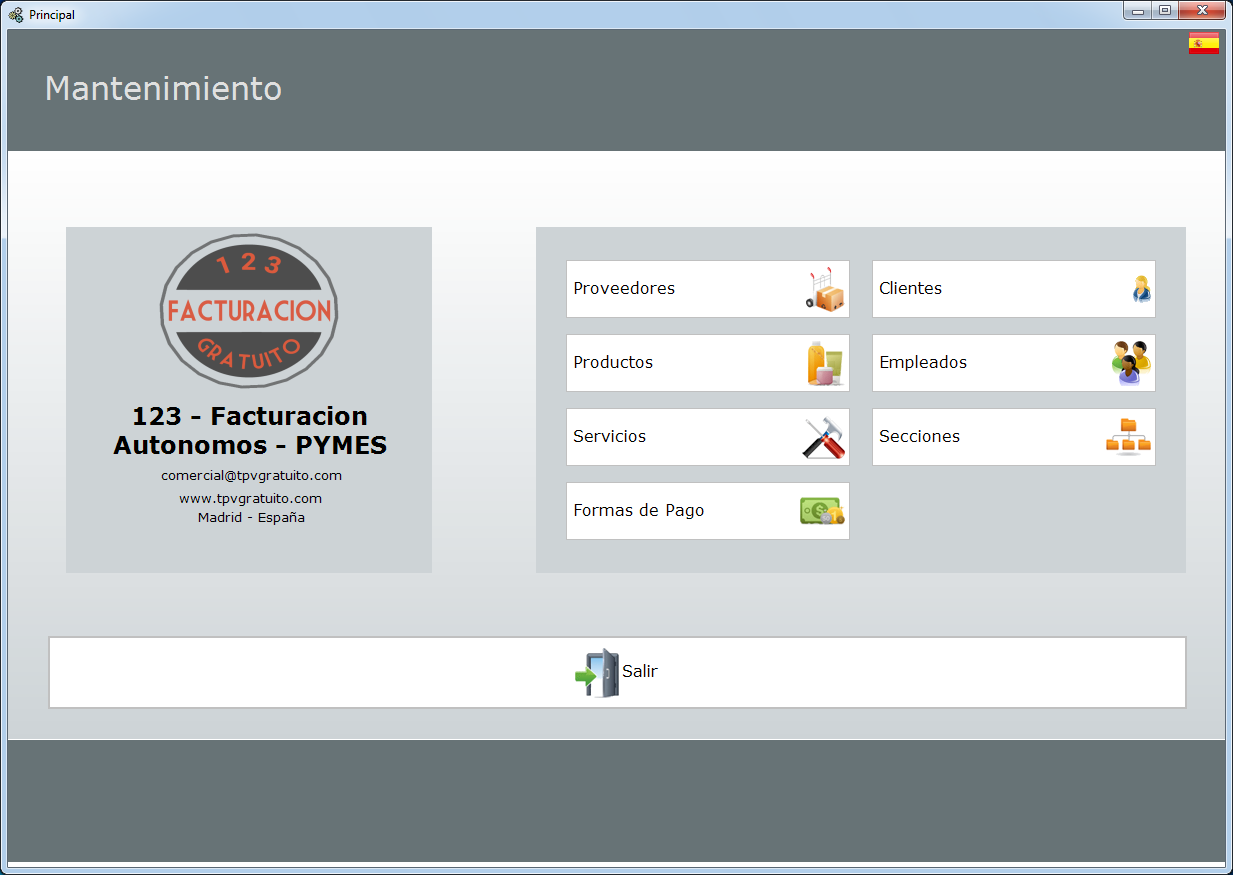Select the Spanish flag language icon
This screenshot has height=875, width=1233.
click(x=1203, y=43)
